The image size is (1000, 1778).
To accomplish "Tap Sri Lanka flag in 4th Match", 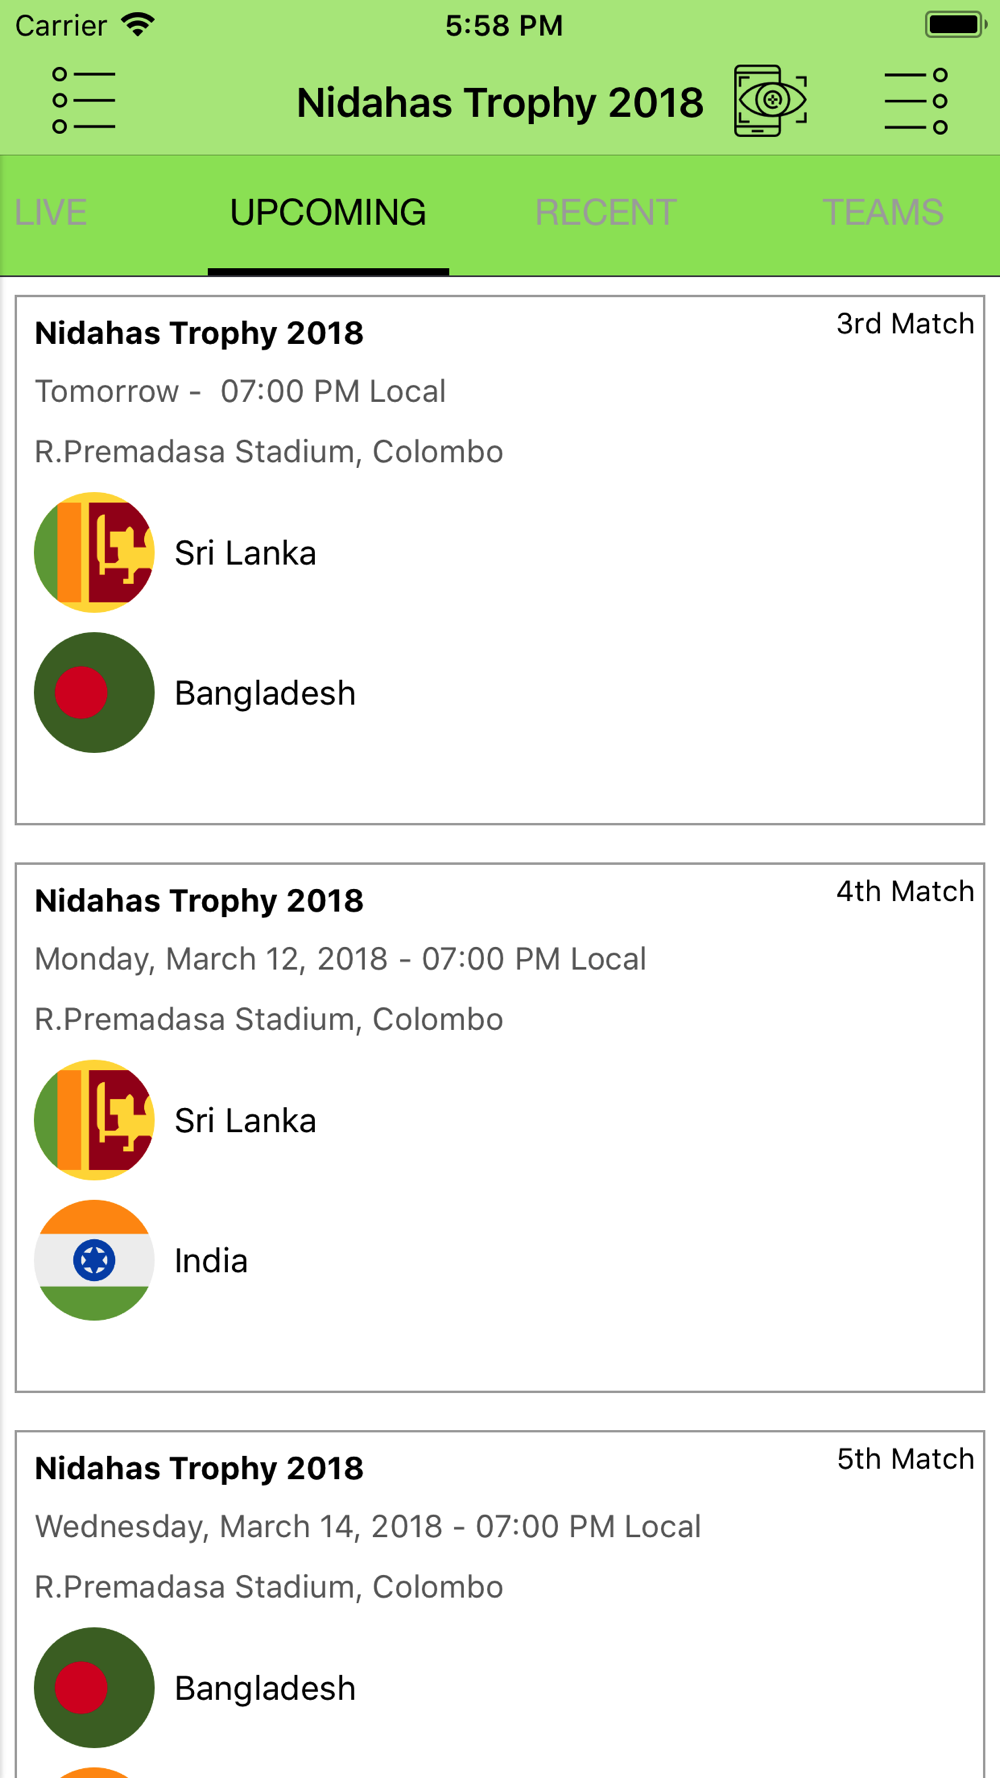I will tap(94, 1120).
